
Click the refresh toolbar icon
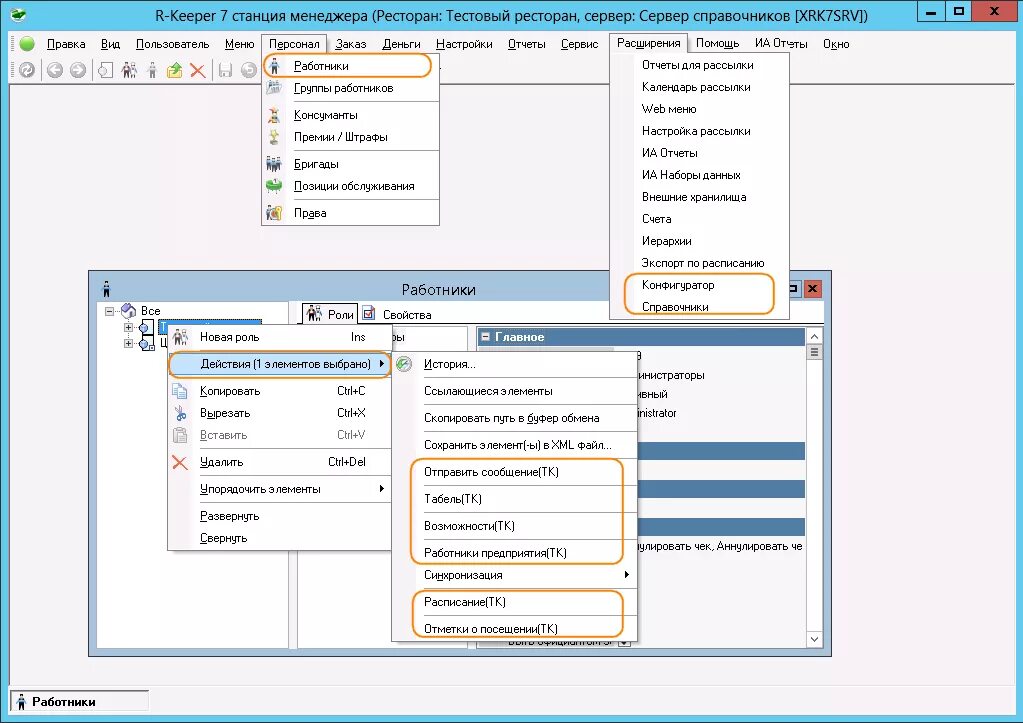27,70
